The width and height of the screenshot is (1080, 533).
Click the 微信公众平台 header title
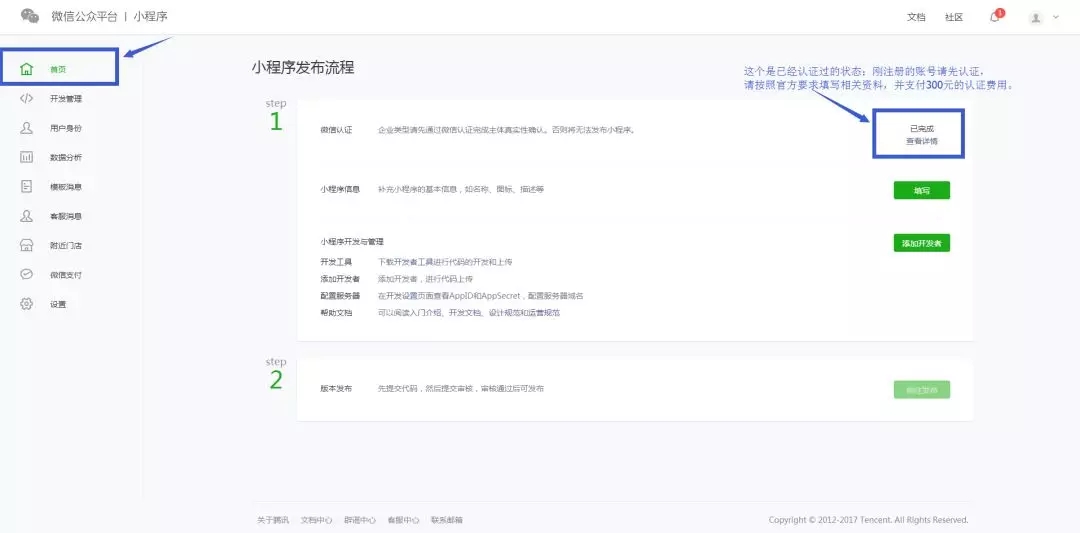[x=84, y=16]
